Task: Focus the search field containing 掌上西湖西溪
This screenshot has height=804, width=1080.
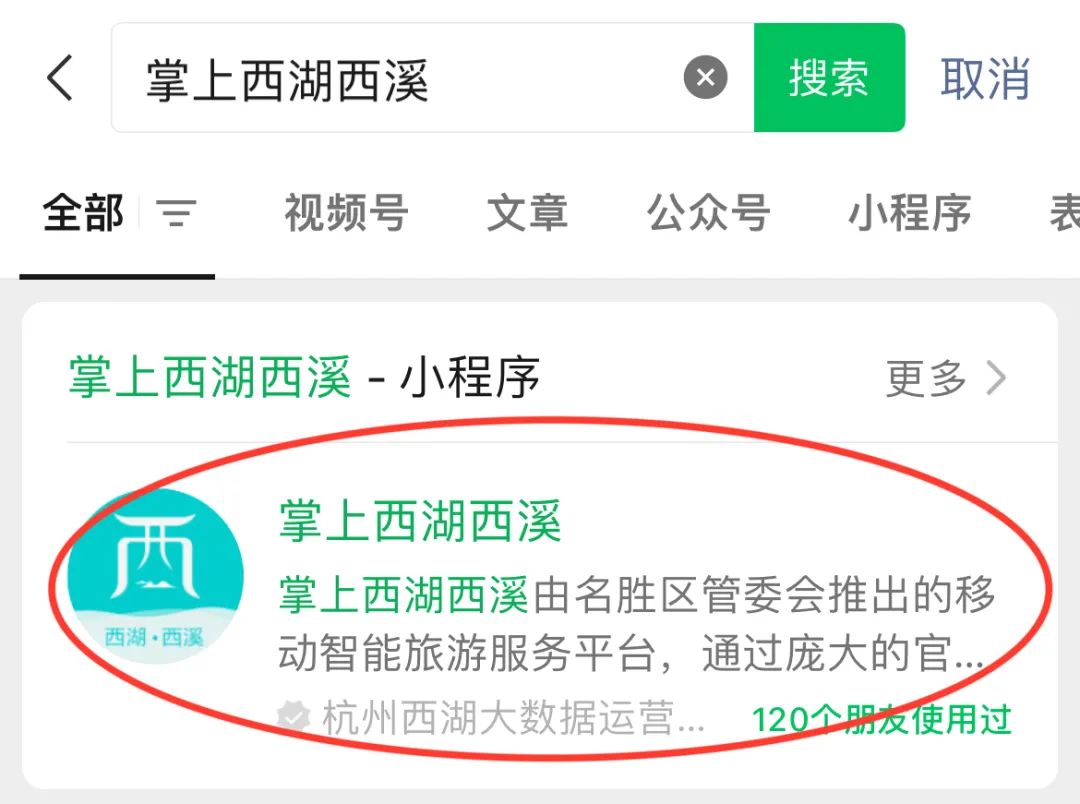Action: 433,77
